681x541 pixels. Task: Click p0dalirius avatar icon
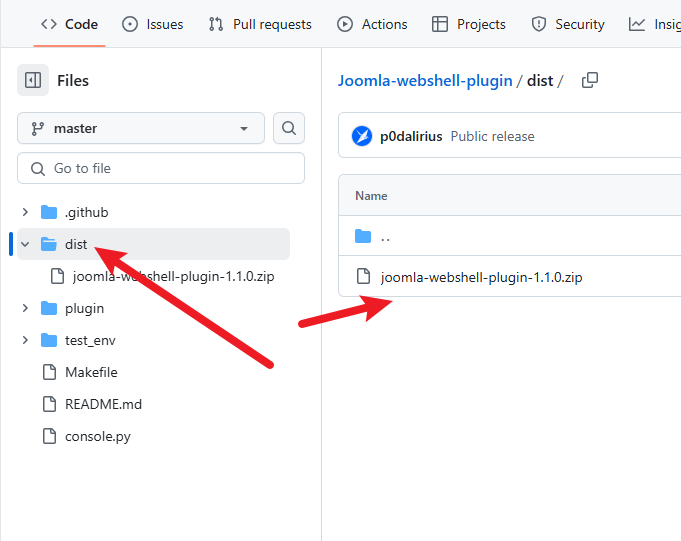(362, 136)
